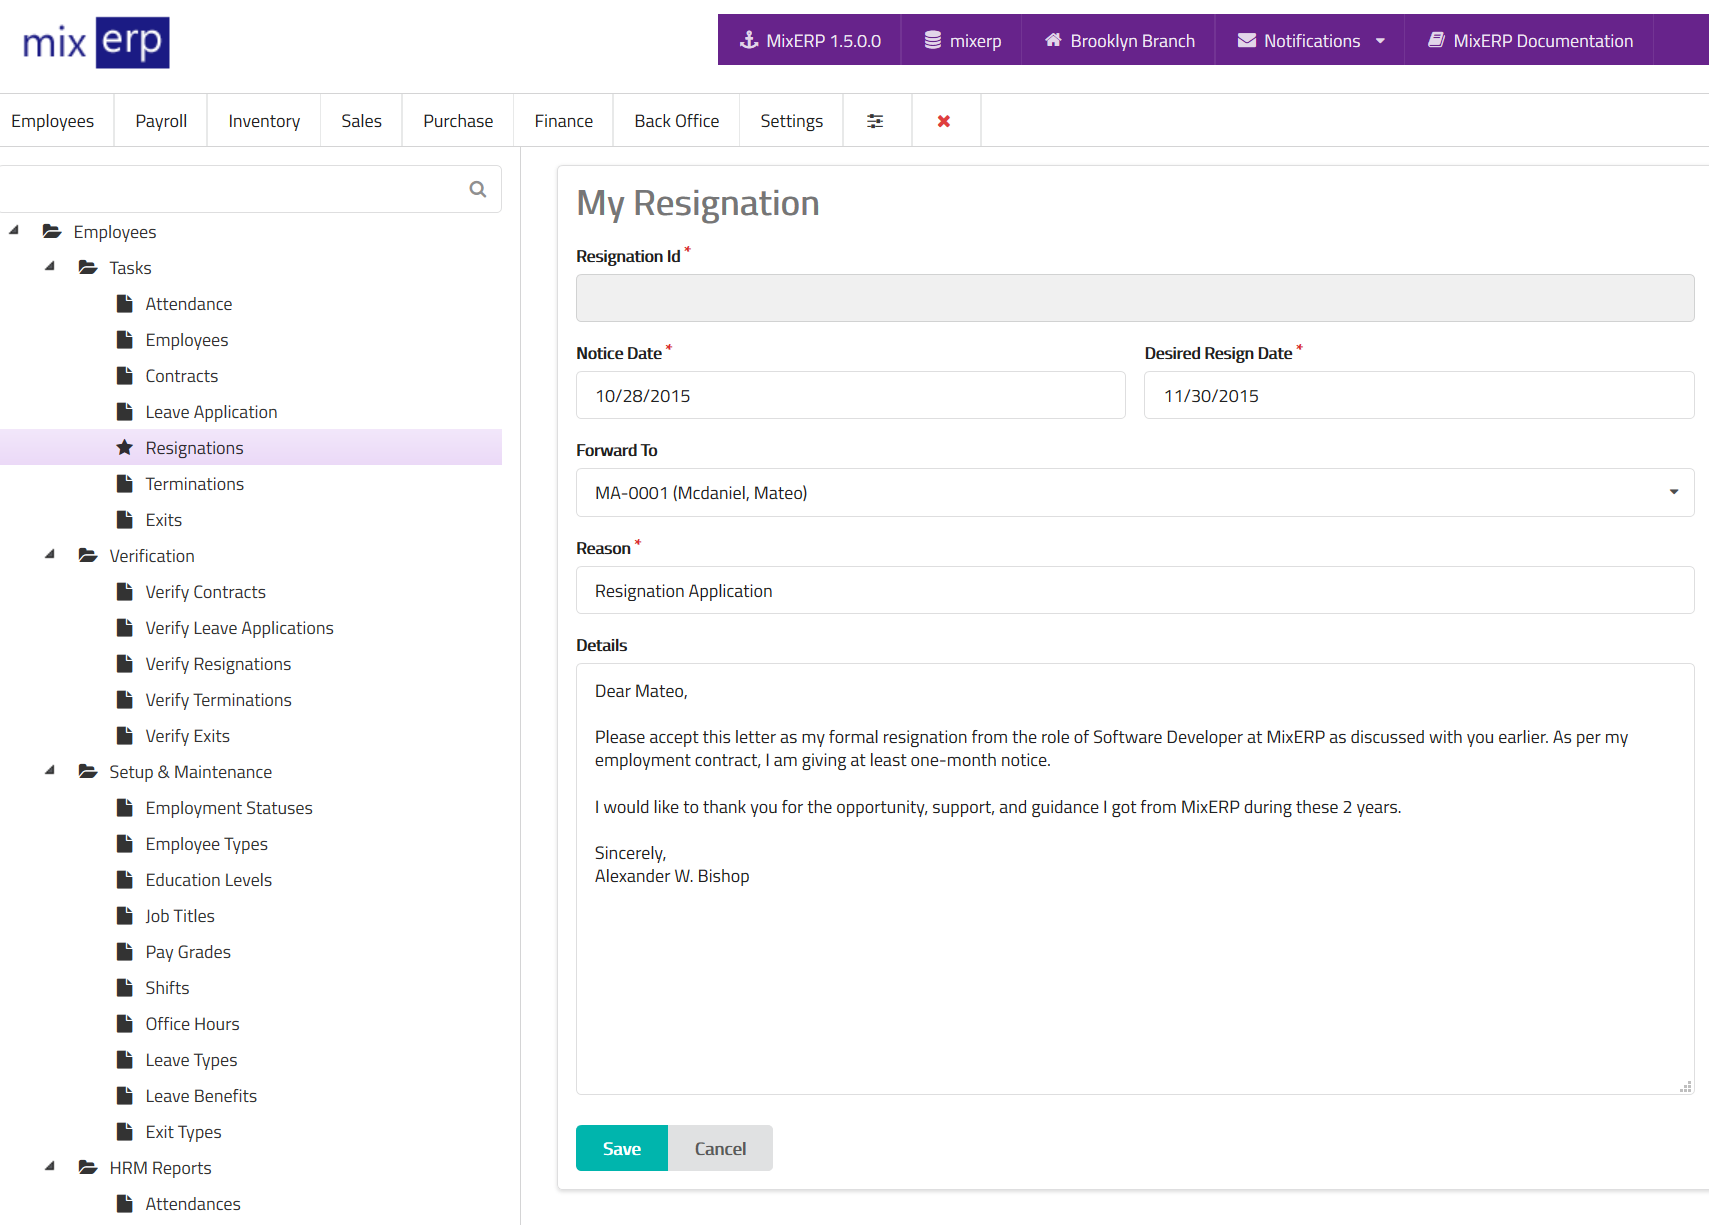Click the file icon beside Job Titles
Screen dimensions: 1709x1225
tap(125, 915)
